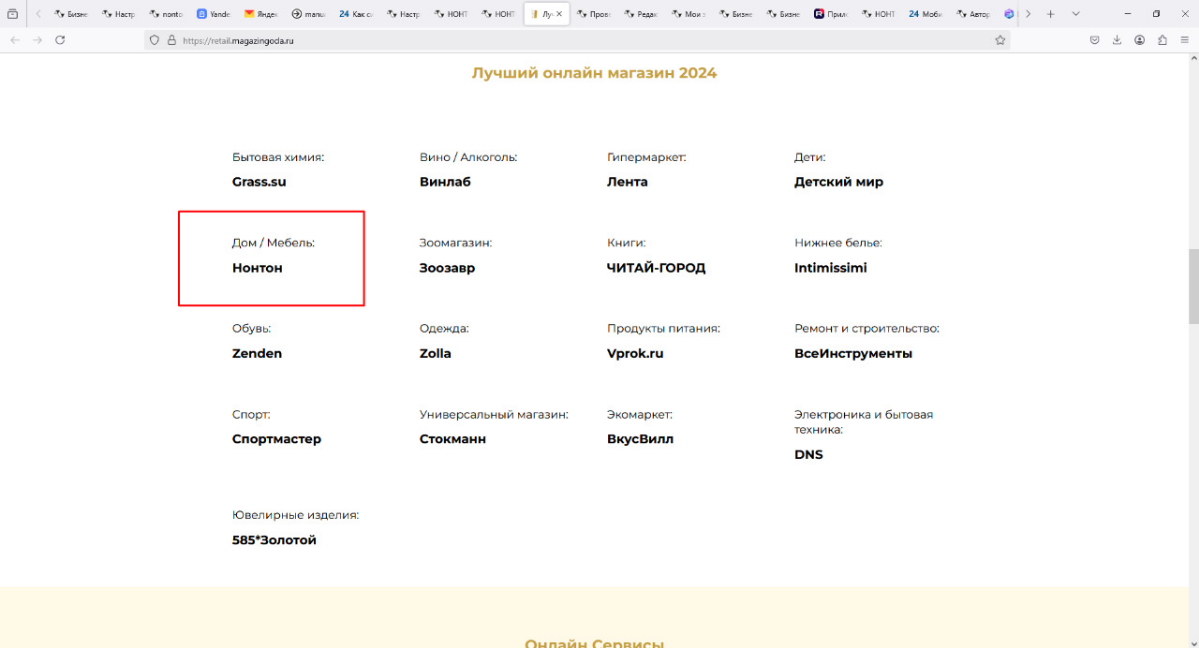1199x648 pixels.
Task: Switch to the Прил tab
Action: (830, 14)
